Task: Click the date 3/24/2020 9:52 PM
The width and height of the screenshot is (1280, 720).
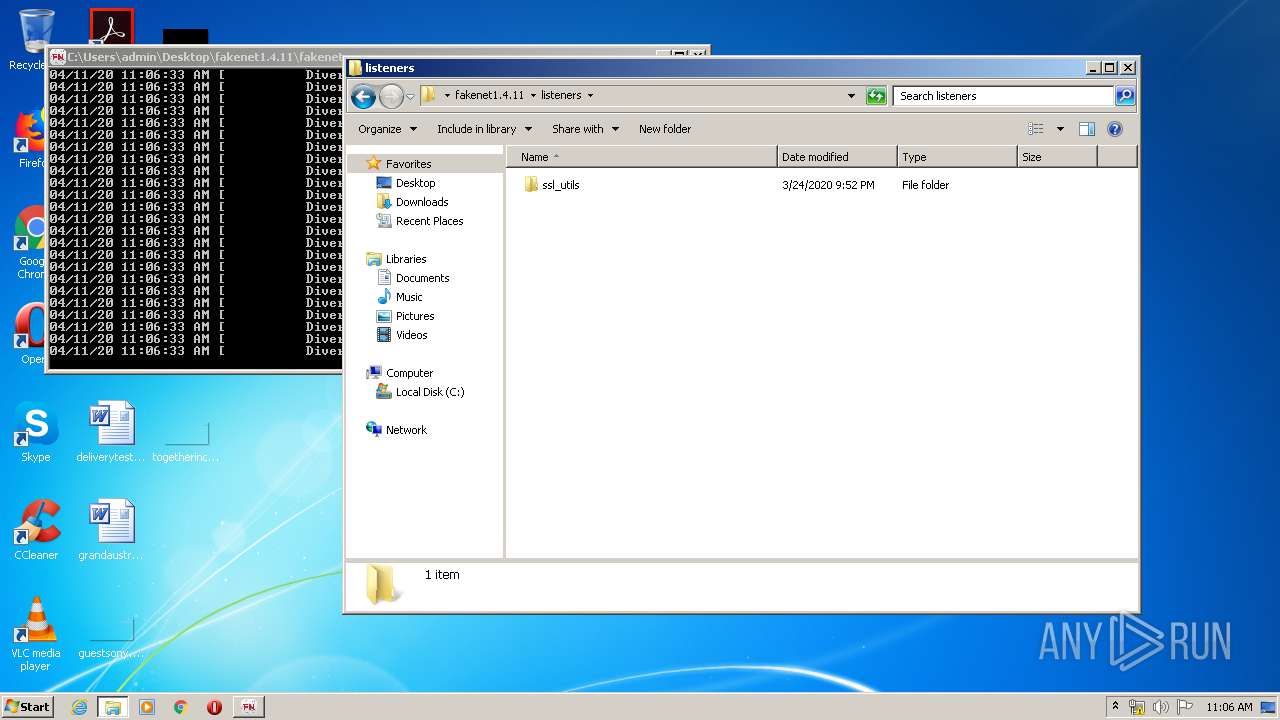Action: pyautogui.click(x=828, y=185)
